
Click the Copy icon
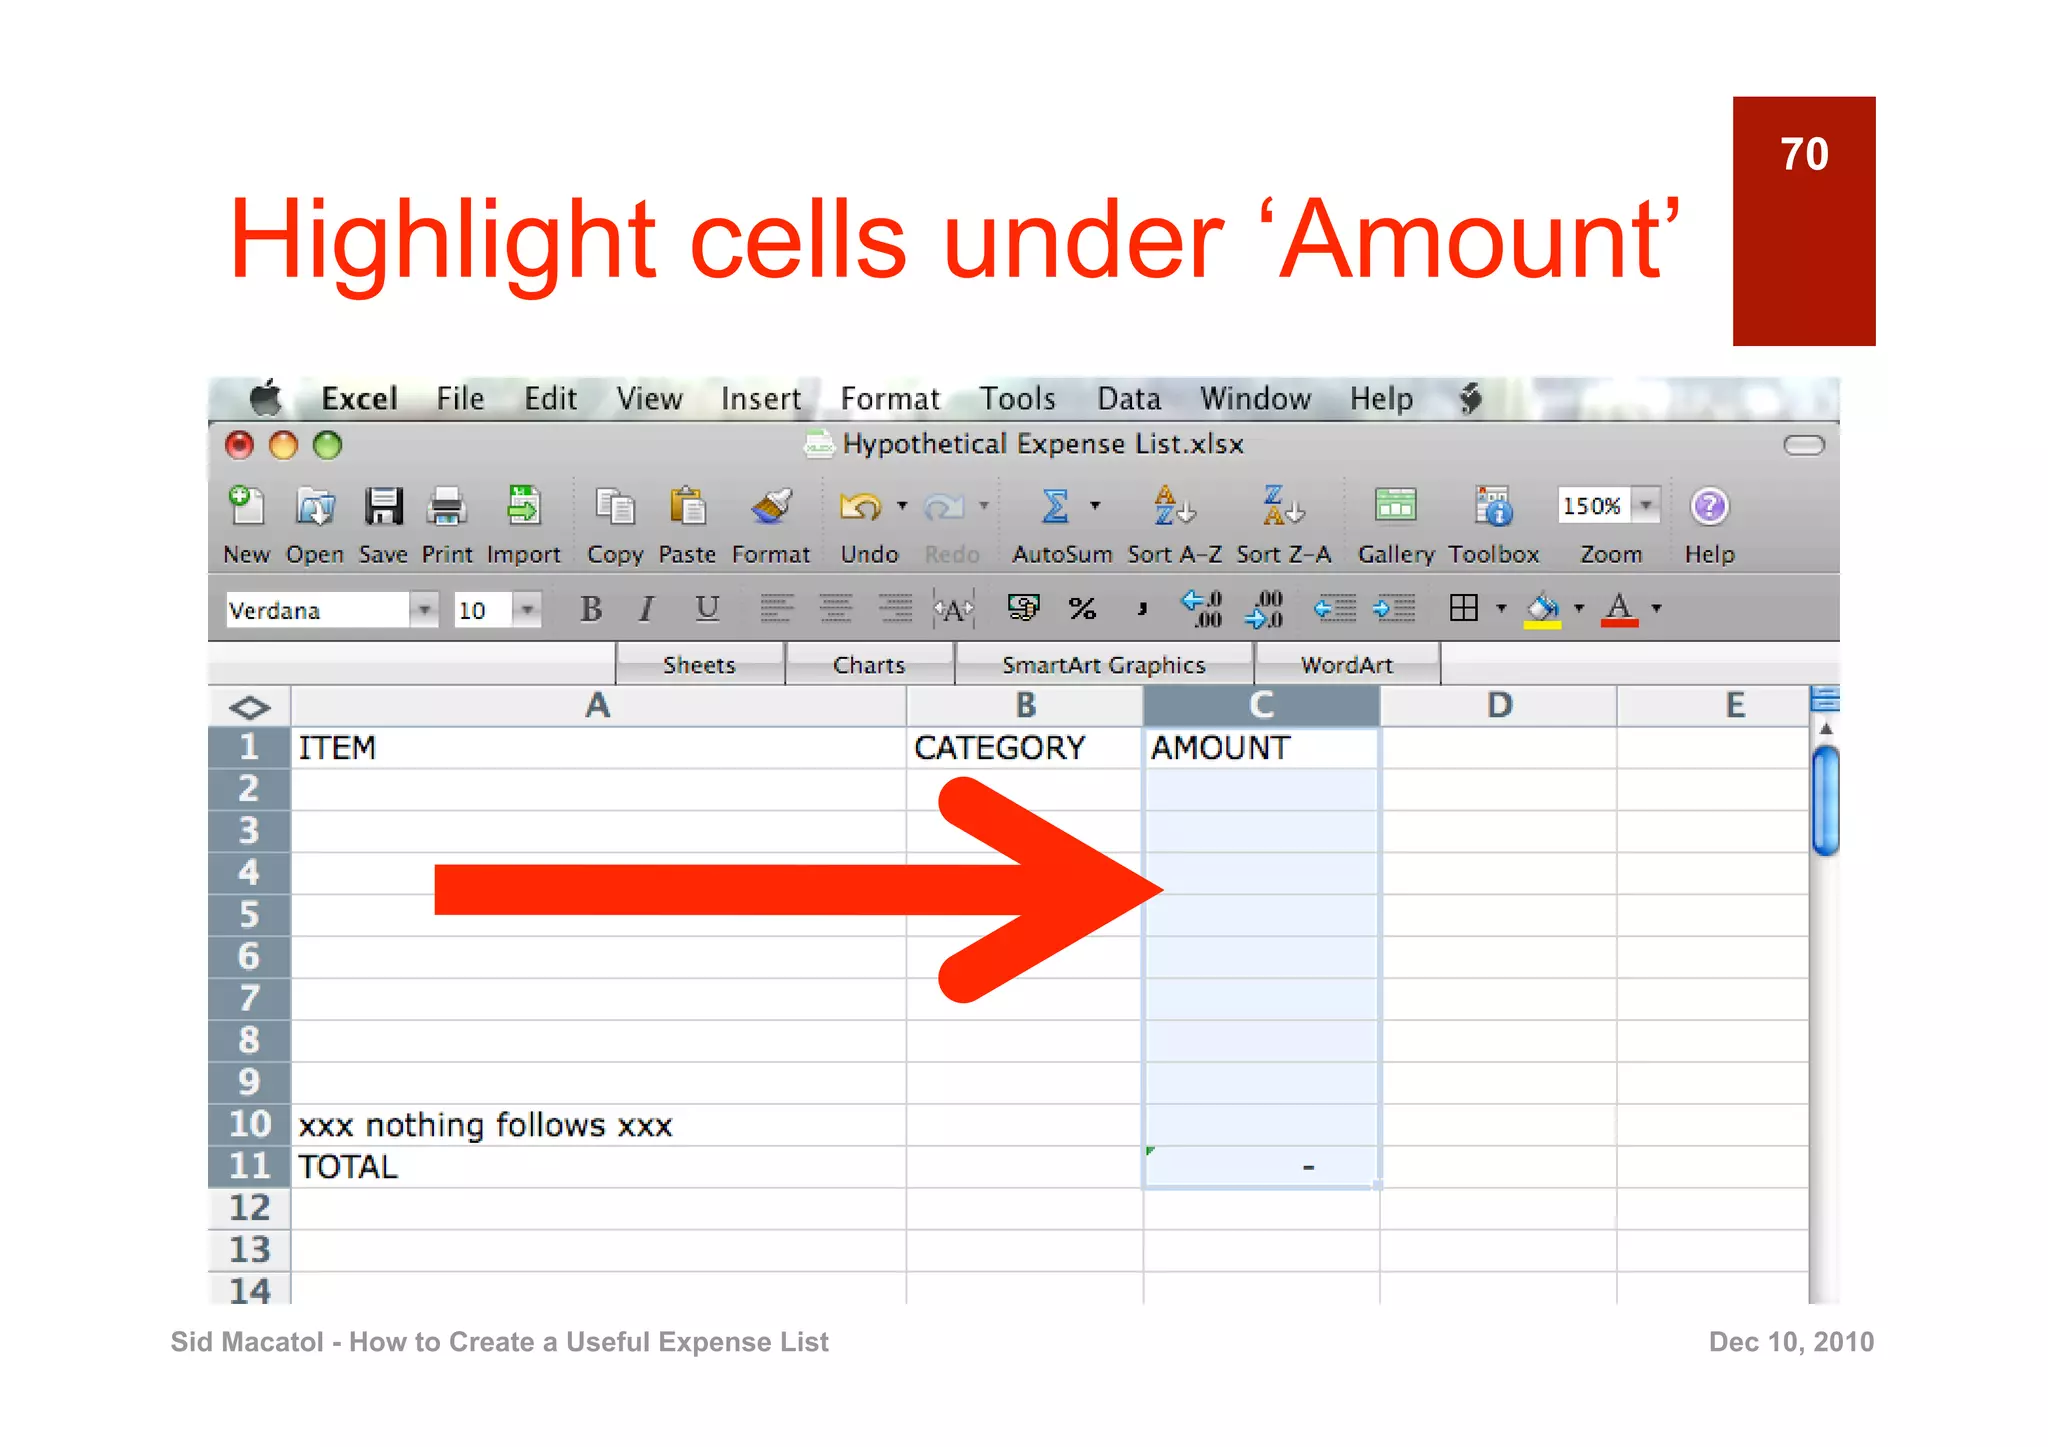(x=615, y=506)
